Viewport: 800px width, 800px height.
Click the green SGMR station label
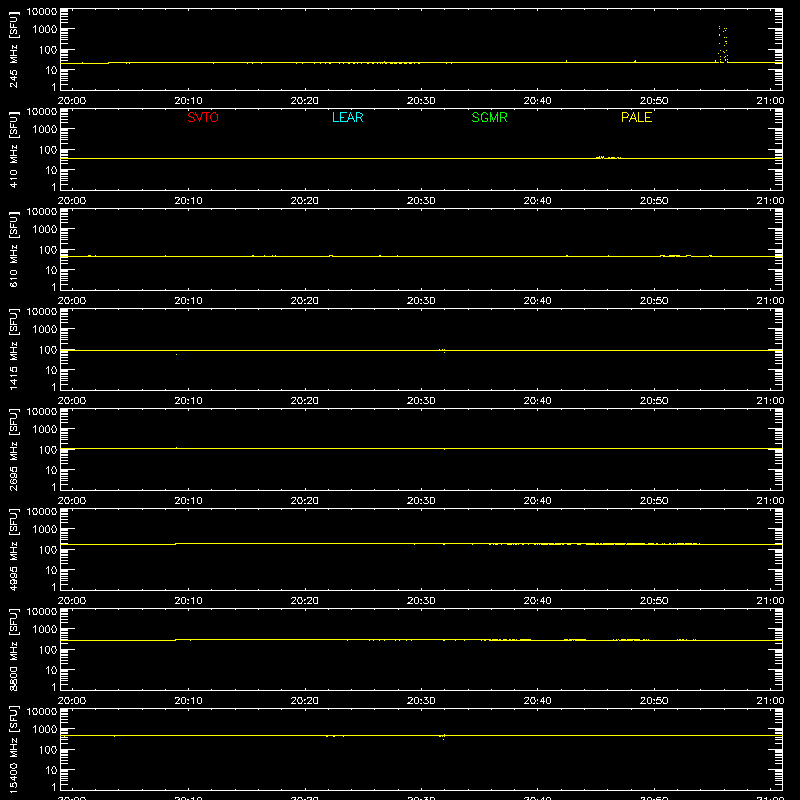coord(489,117)
